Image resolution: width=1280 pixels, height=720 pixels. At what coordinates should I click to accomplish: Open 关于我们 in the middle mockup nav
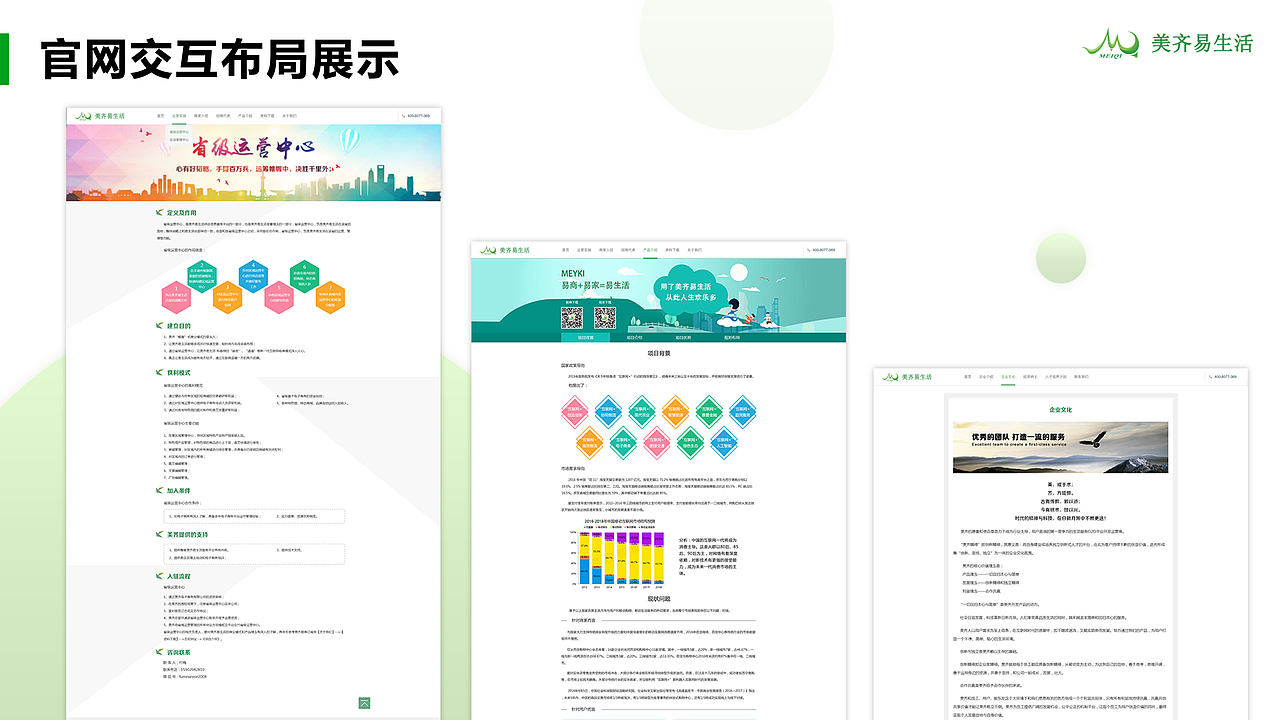coord(694,250)
